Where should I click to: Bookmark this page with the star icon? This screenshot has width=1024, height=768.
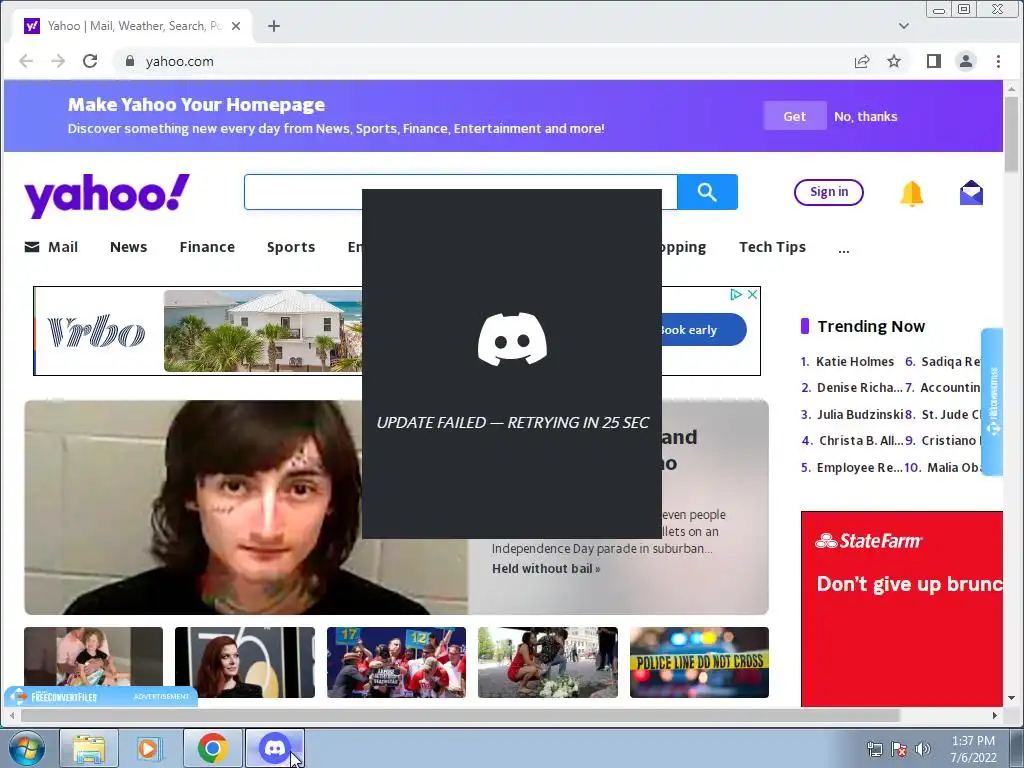[x=894, y=61]
